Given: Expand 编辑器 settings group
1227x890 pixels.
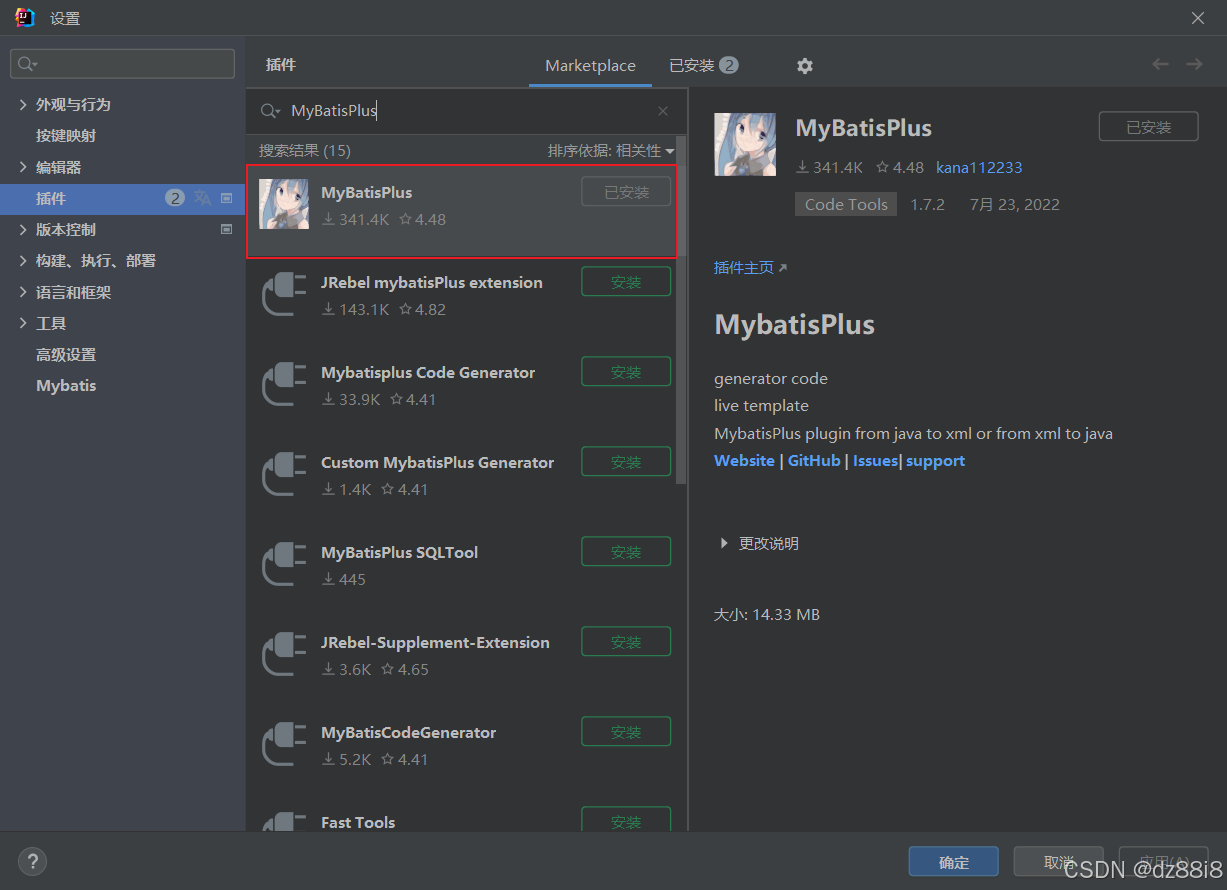Looking at the screenshot, I should point(23,167).
